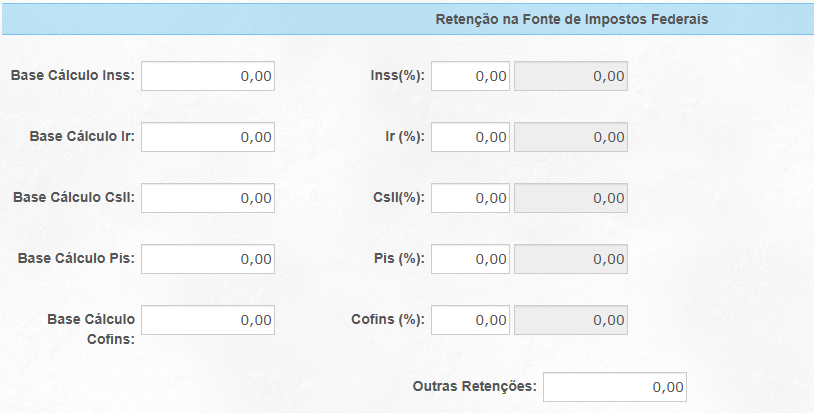Select the Csll(%) percentage field

click(470, 198)
